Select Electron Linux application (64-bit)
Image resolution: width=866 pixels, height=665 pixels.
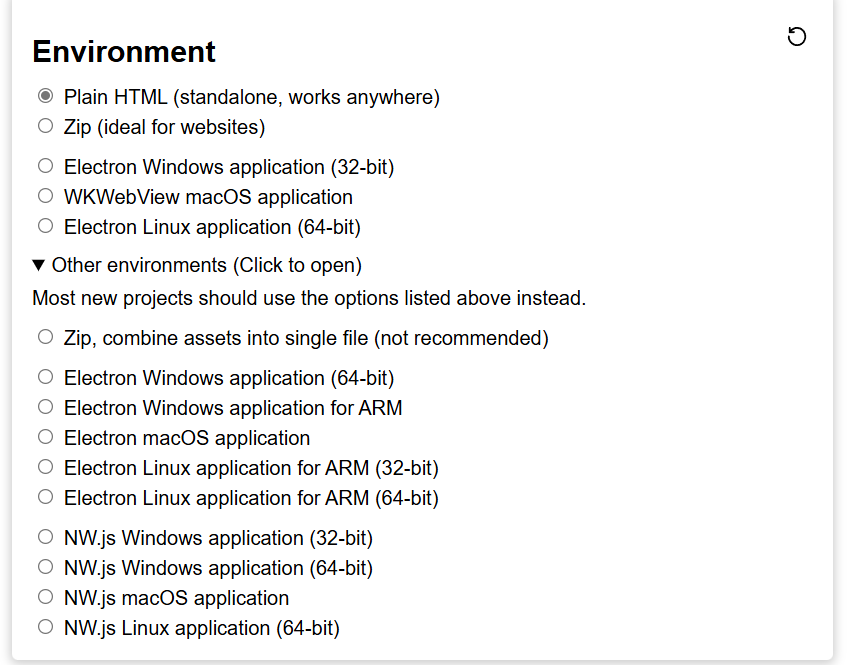45,225
